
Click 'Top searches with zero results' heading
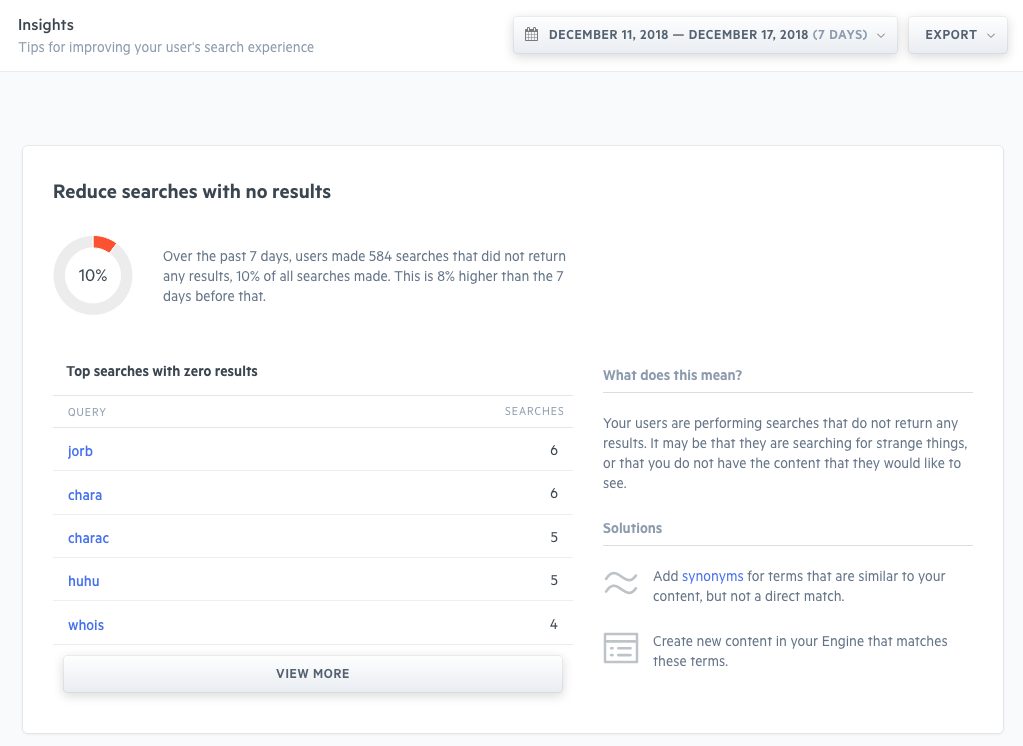162,371
